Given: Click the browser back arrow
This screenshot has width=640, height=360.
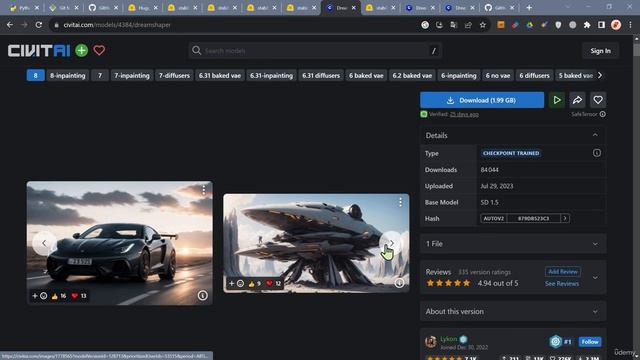Looking at the screenshot, I should click(x=10, y=25).
